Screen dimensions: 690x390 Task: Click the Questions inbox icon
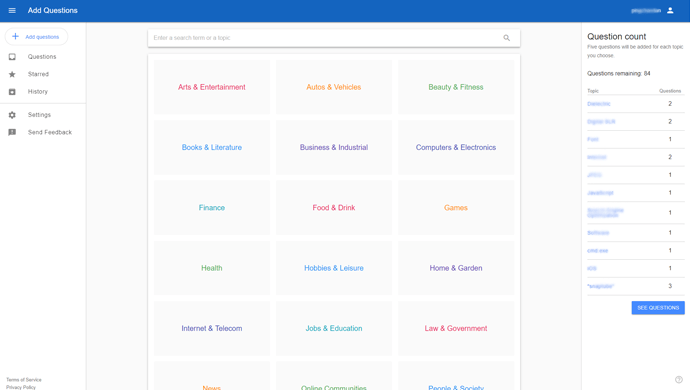pos(12,57)
